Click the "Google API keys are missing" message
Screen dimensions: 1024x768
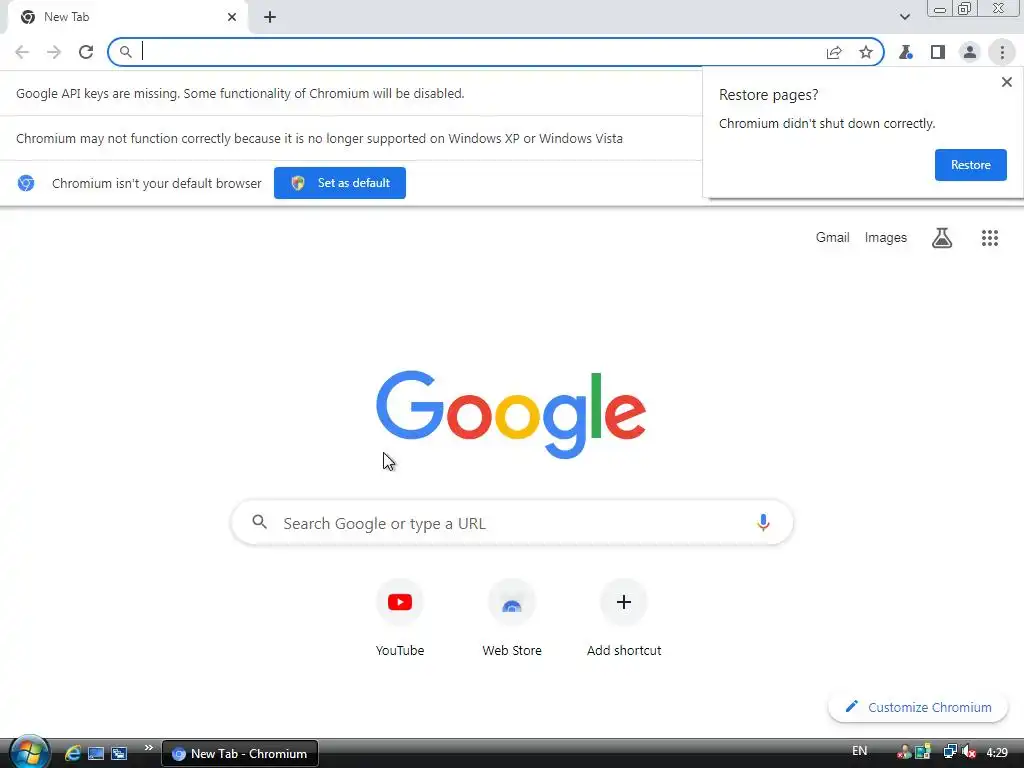(240, 93)
